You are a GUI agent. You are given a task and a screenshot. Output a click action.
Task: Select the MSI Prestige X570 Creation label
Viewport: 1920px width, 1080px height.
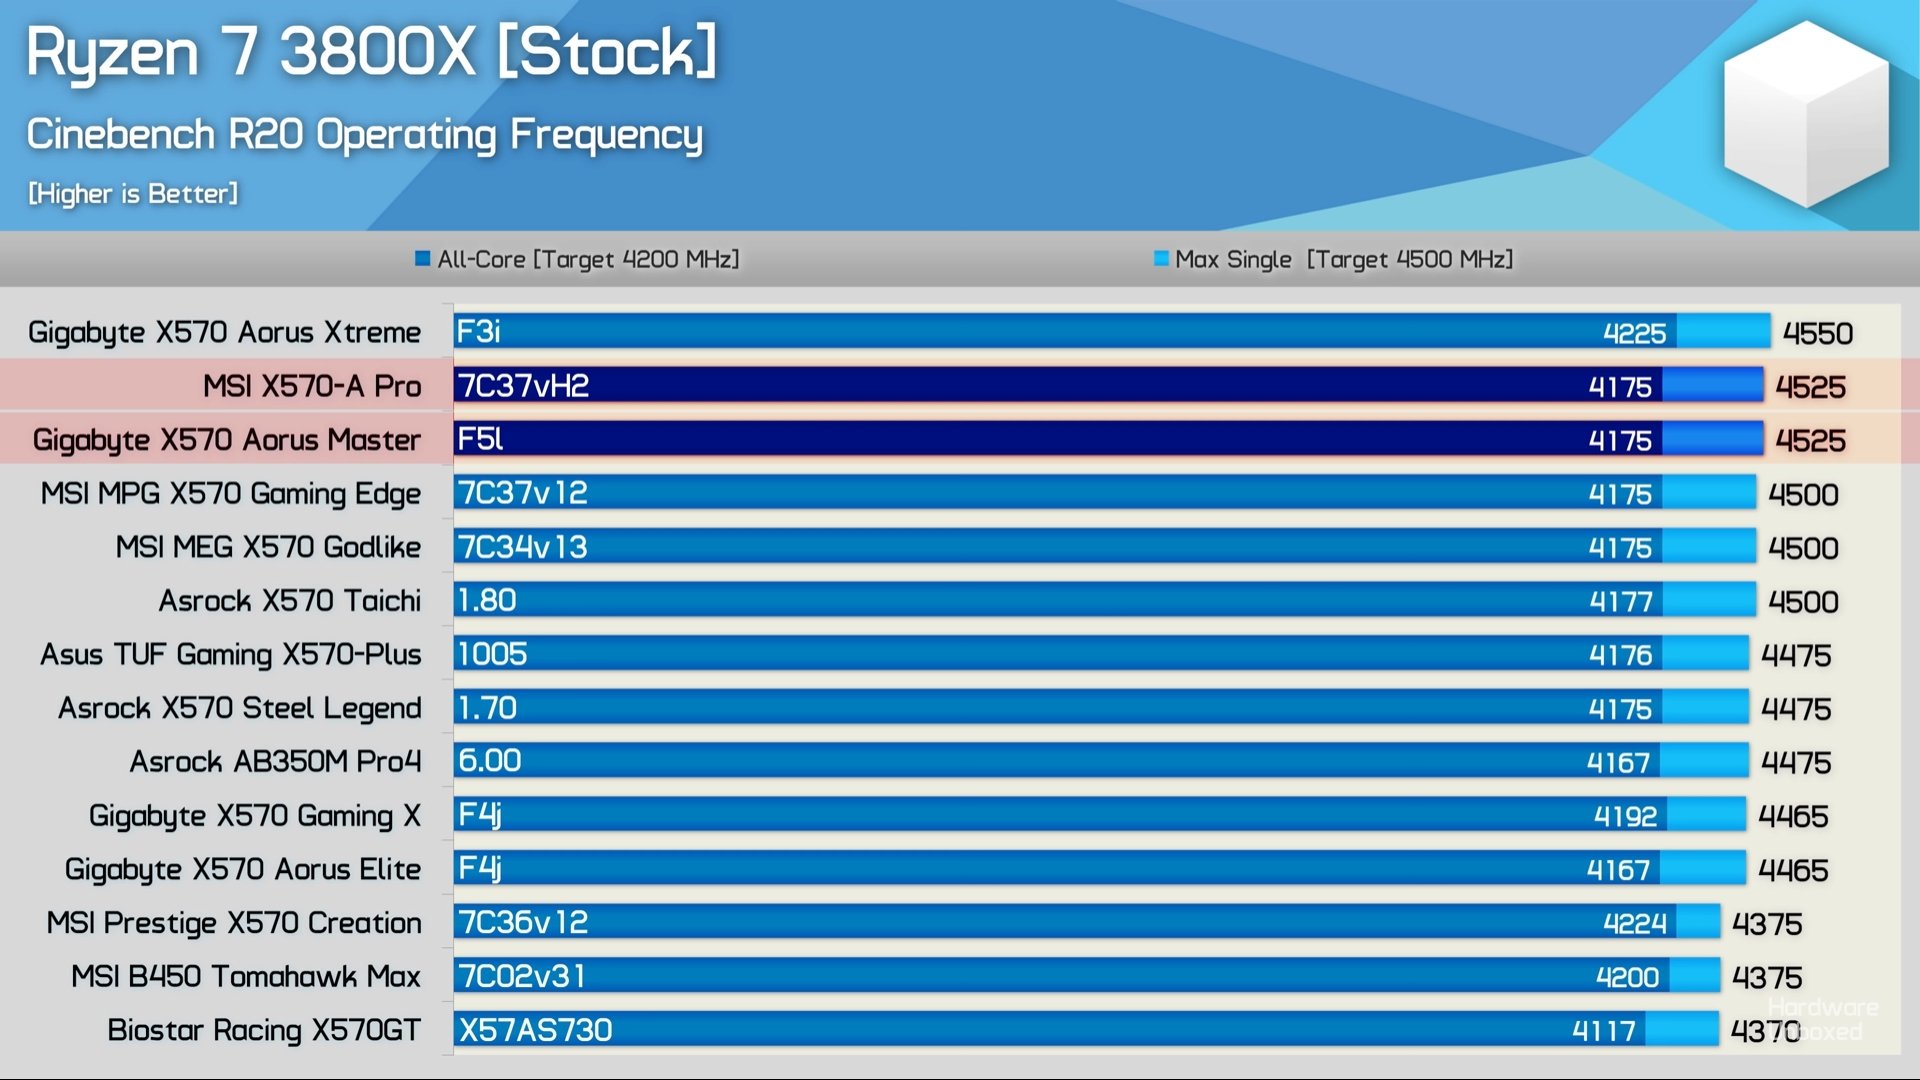point(234,923)
